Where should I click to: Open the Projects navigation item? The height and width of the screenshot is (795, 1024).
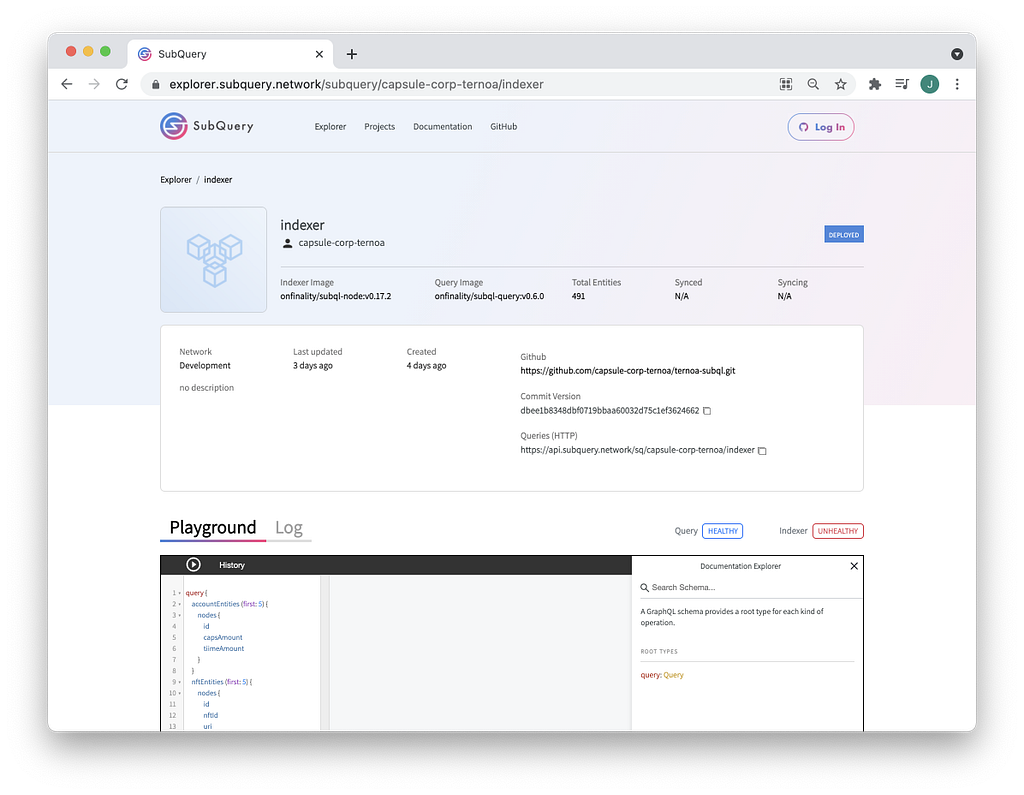point(379,127)
